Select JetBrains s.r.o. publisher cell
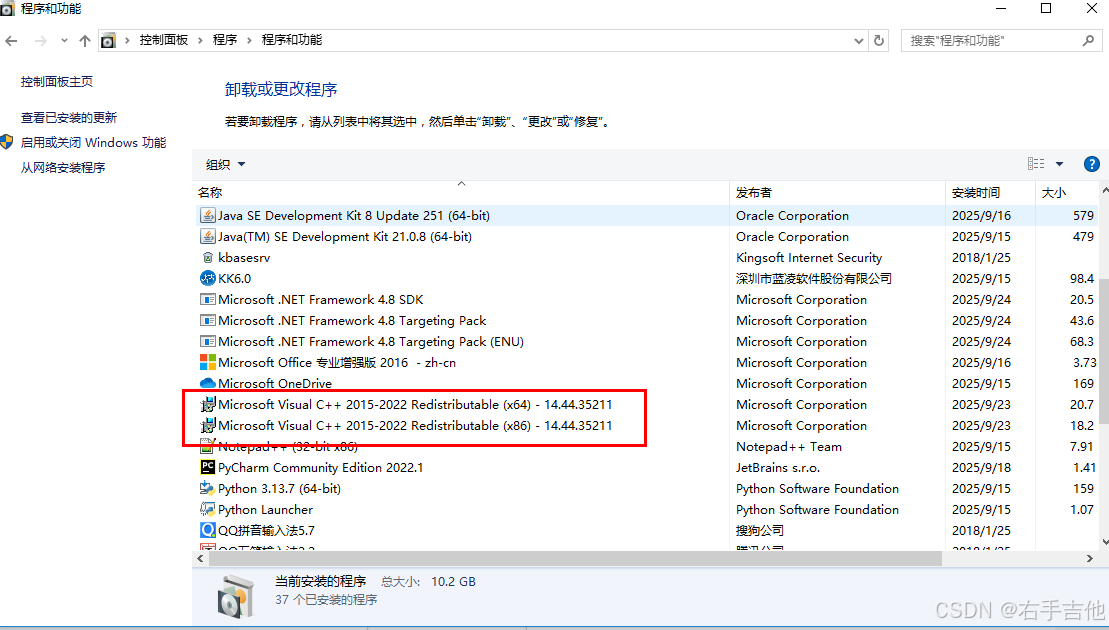 click(778, 468)
